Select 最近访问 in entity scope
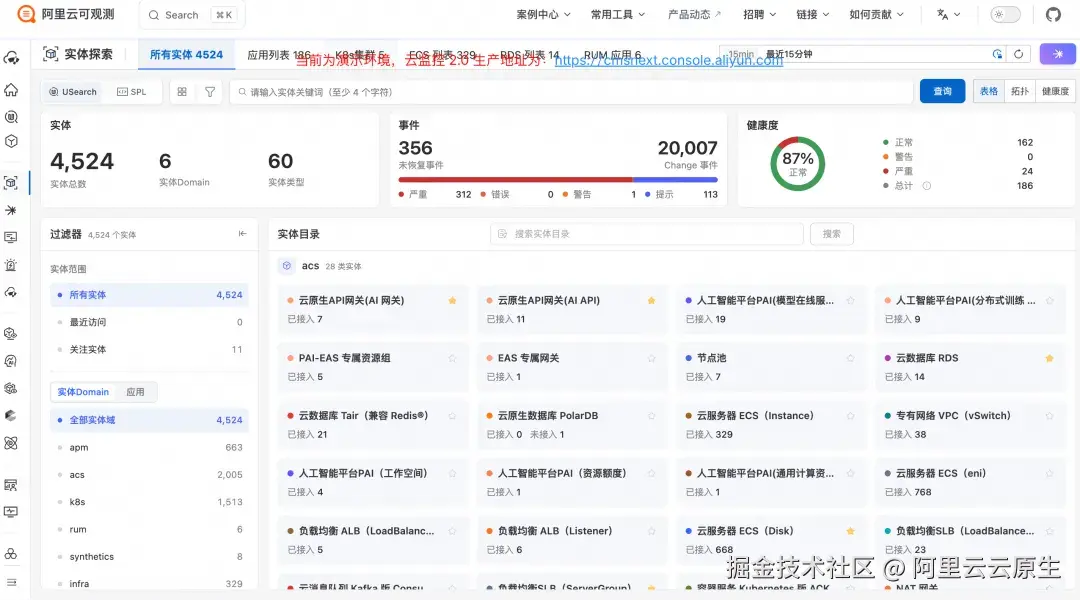This screenshot has height=600, width=1080. click(149, 322)
